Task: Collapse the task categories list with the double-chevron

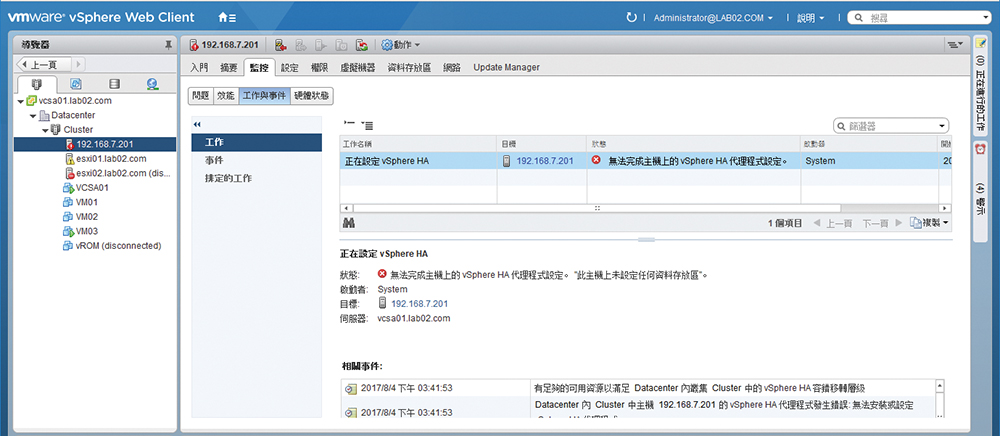Action: tap(196, 124)
